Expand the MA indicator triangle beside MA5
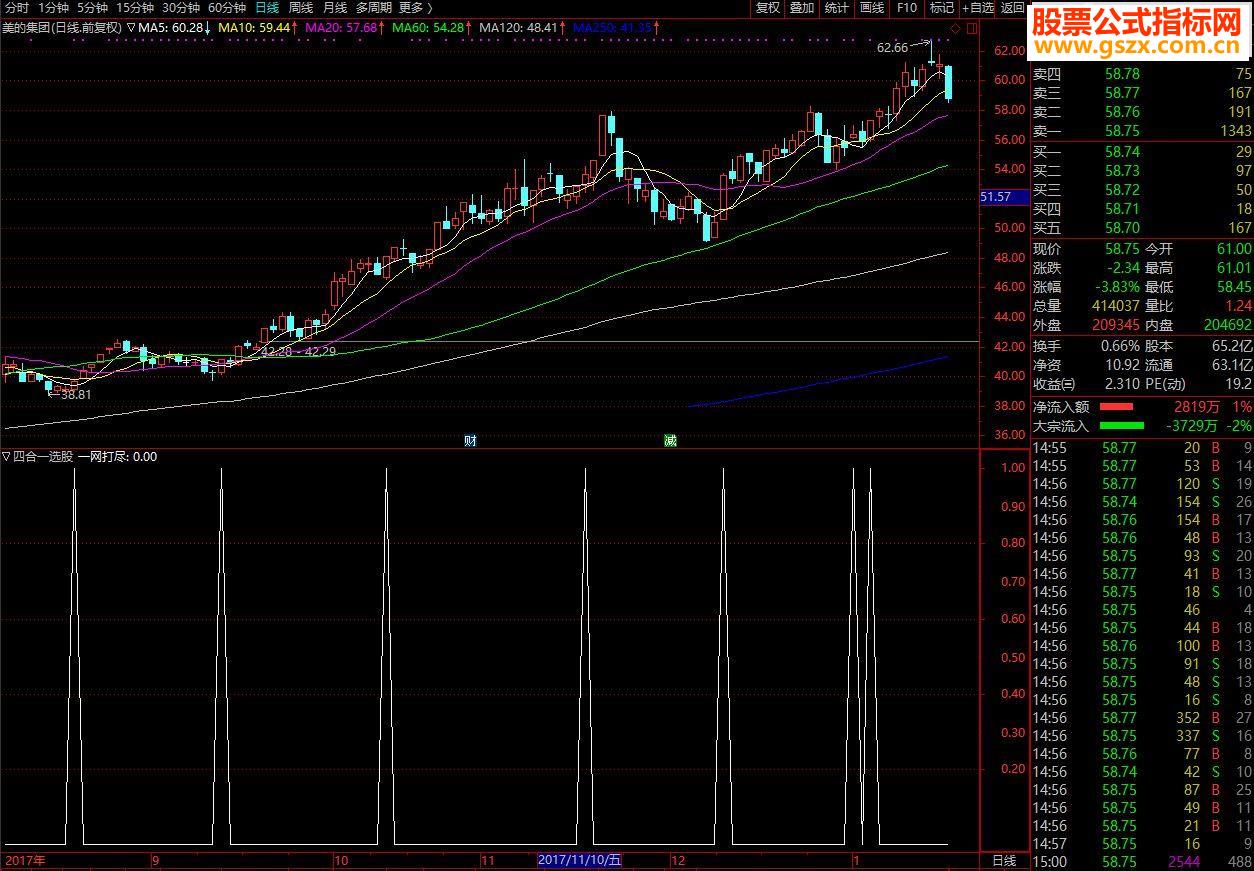Screen dimensions: 1254x871 click(132, 27)
